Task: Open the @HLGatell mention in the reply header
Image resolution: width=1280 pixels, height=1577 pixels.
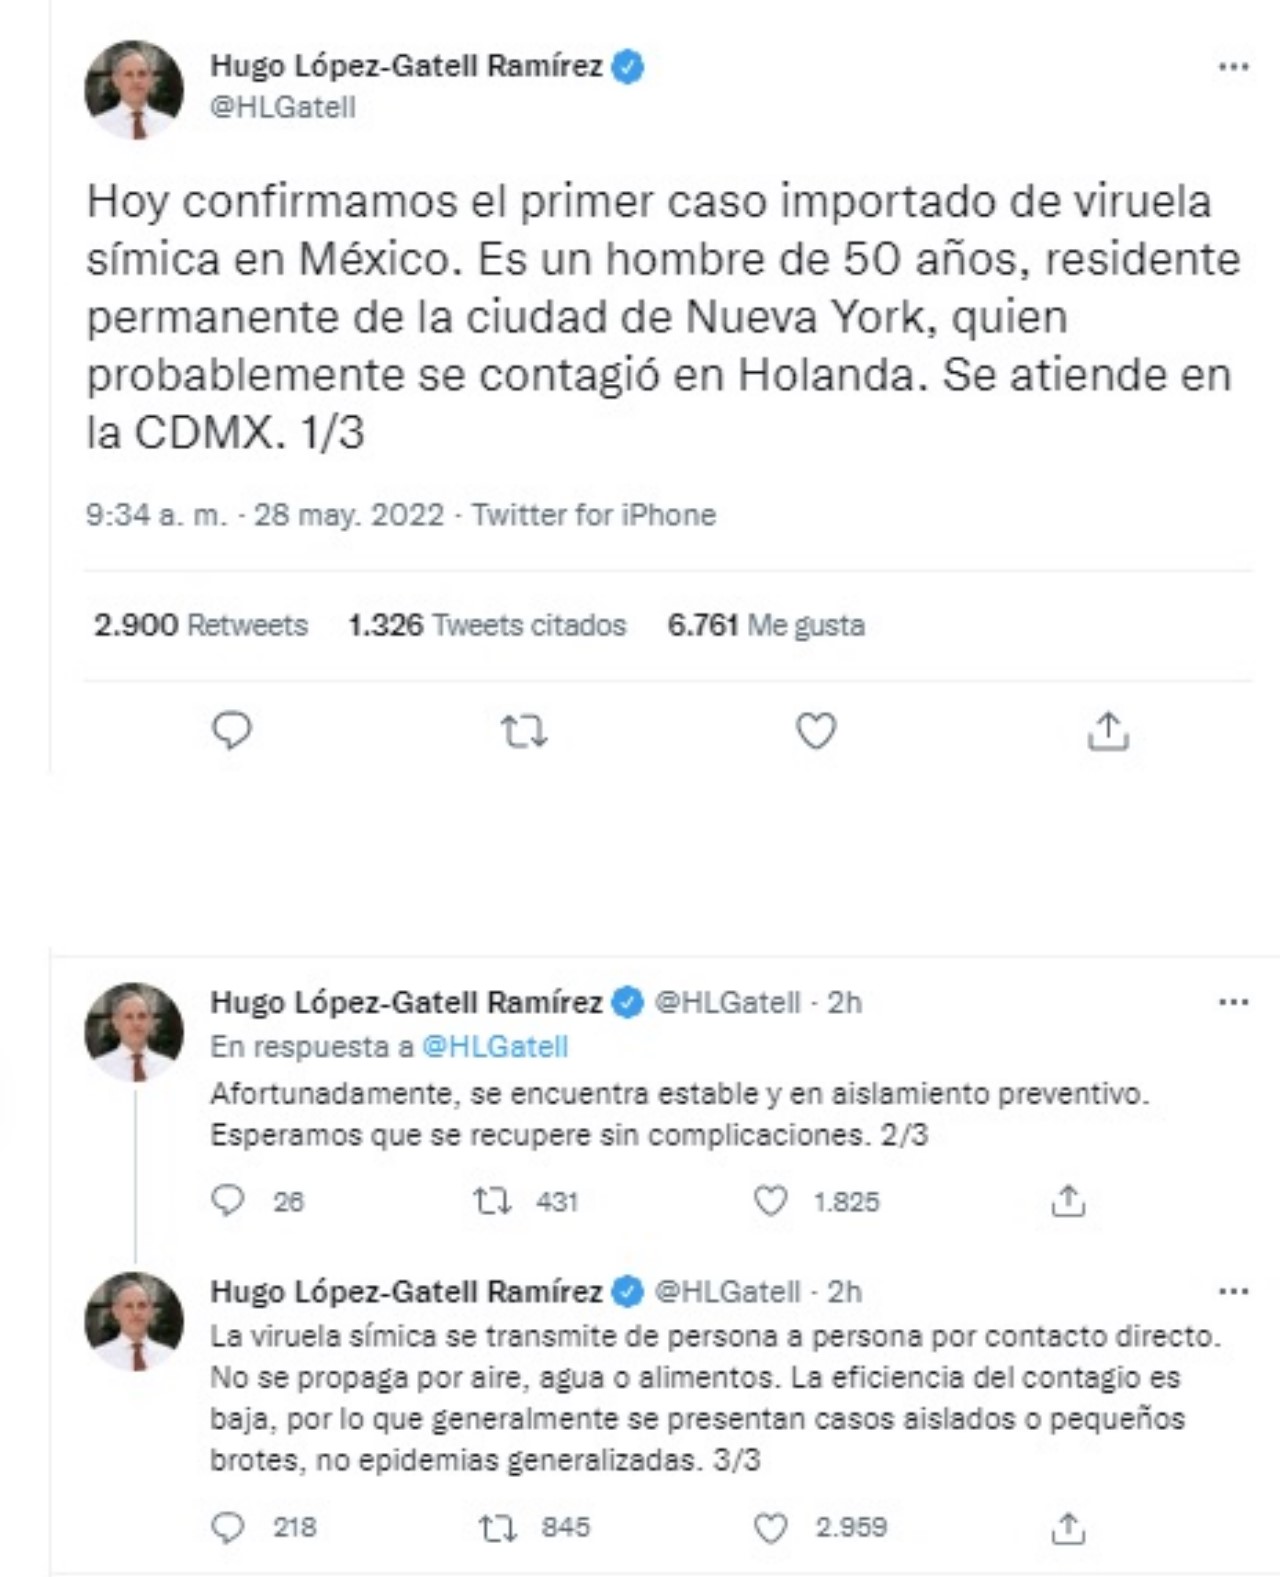Action: (495, 1046)
